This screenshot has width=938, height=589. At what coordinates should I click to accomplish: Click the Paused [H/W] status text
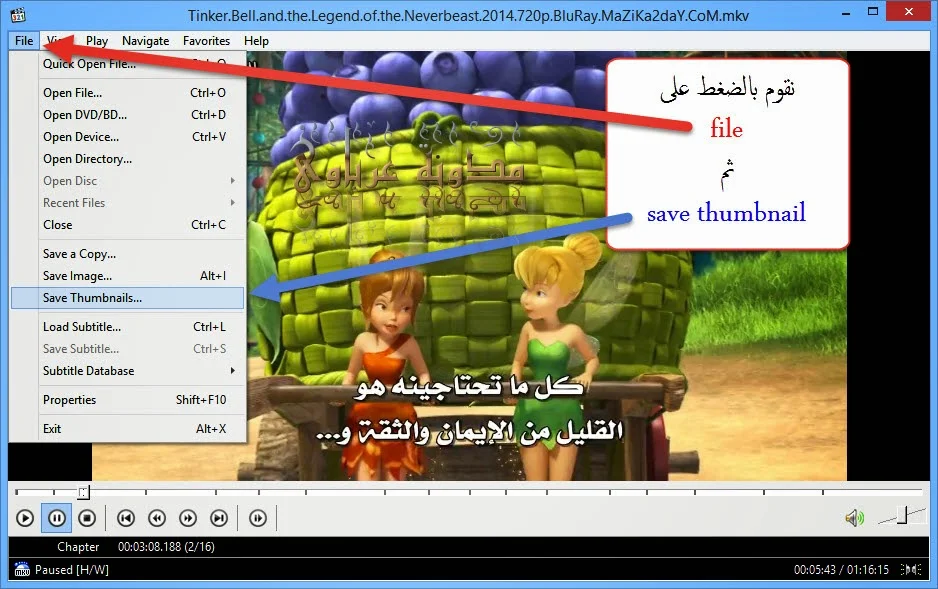click(x=72, y=569)
